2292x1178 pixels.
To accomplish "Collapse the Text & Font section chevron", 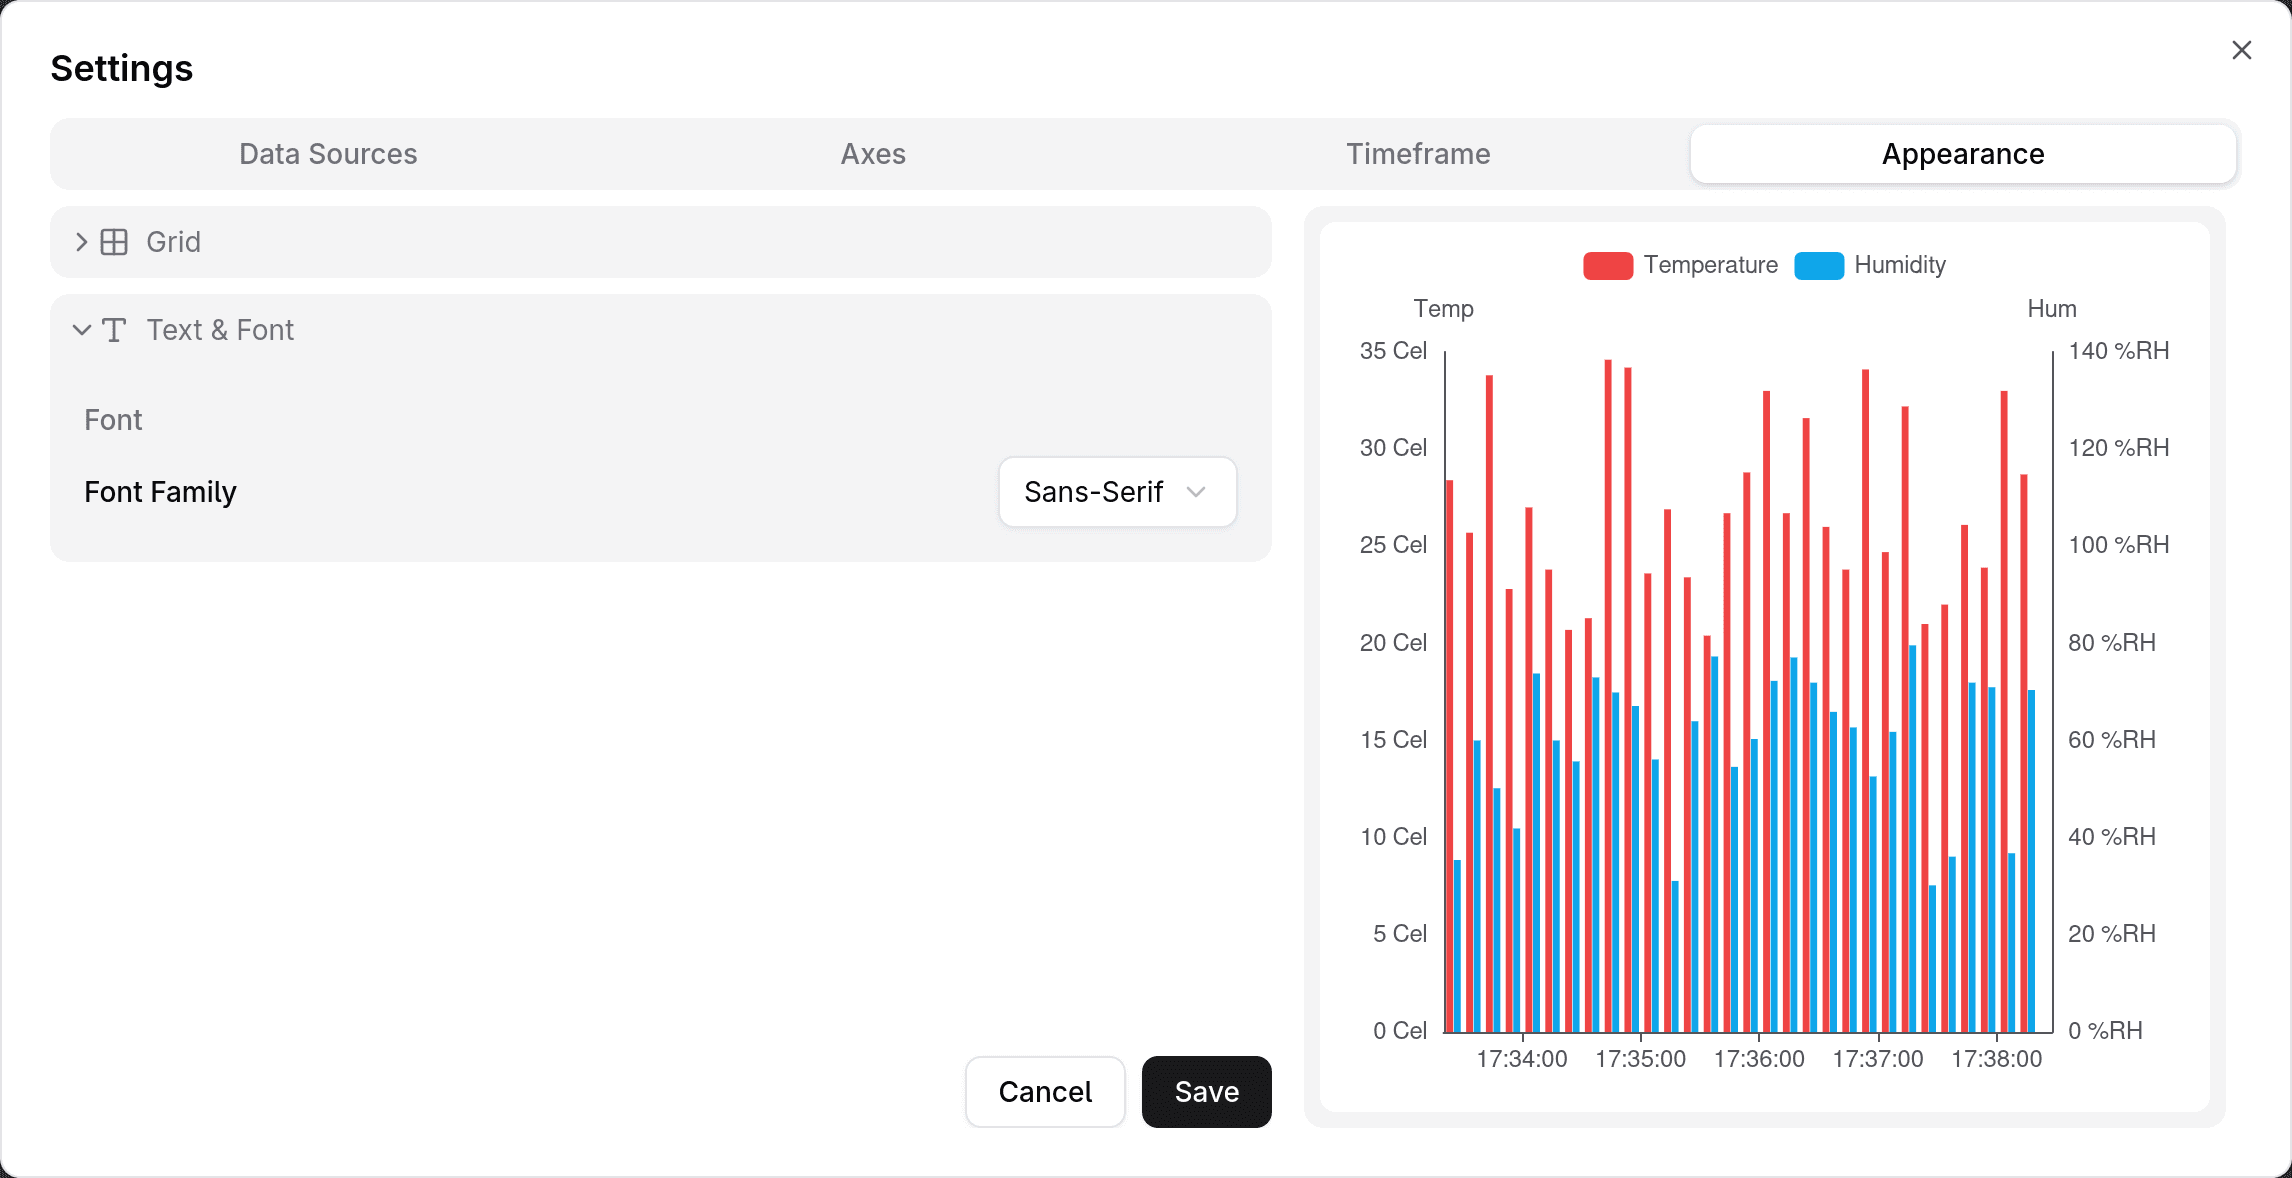I will click(x=82, y=330).
